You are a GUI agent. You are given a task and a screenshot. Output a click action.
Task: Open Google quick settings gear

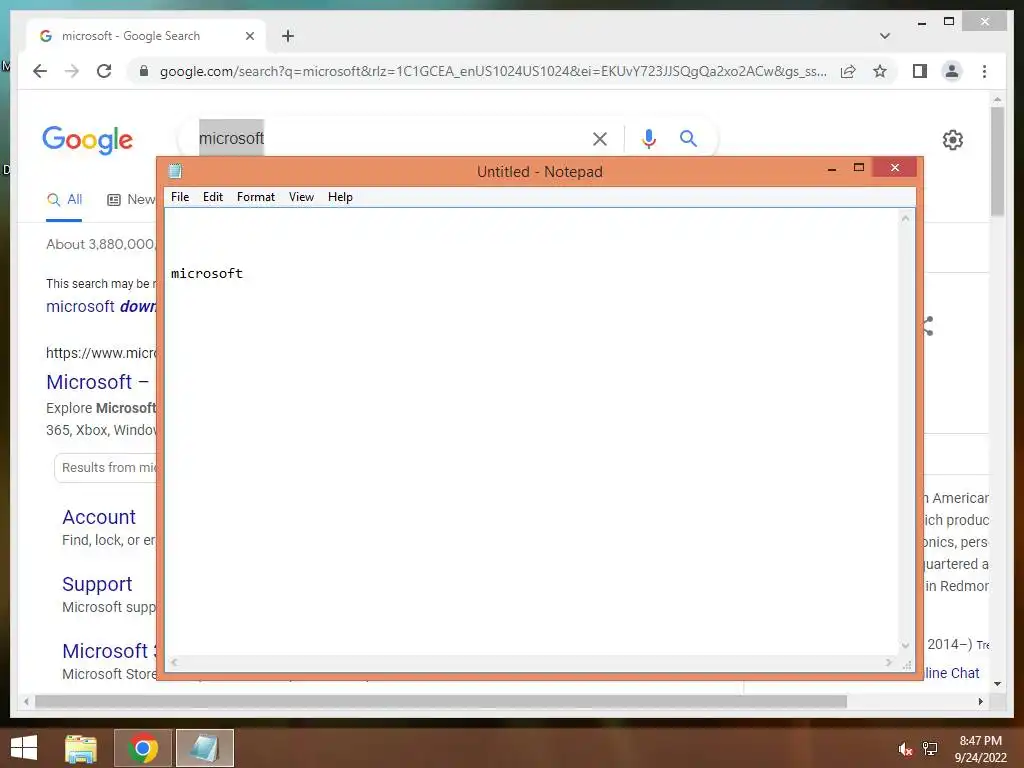click(x=953, y=140)
